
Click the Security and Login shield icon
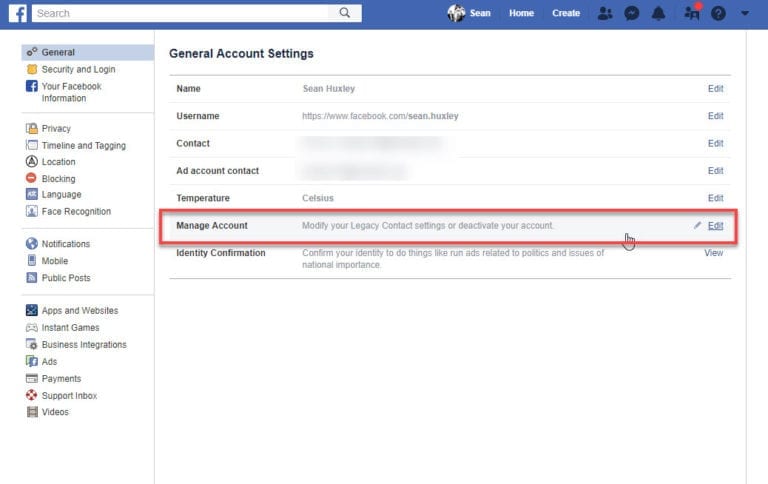click(x=32, y=69)
